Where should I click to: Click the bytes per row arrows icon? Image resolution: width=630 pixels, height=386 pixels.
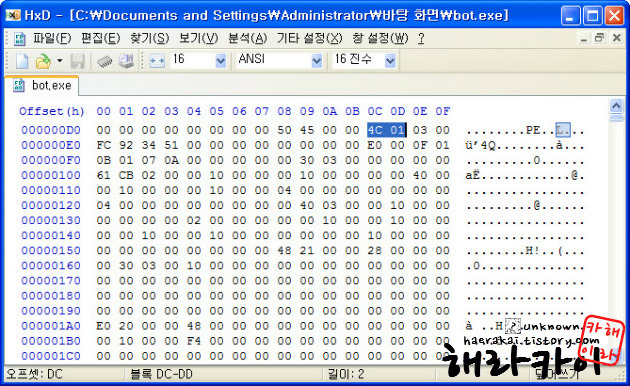point(157,61)
